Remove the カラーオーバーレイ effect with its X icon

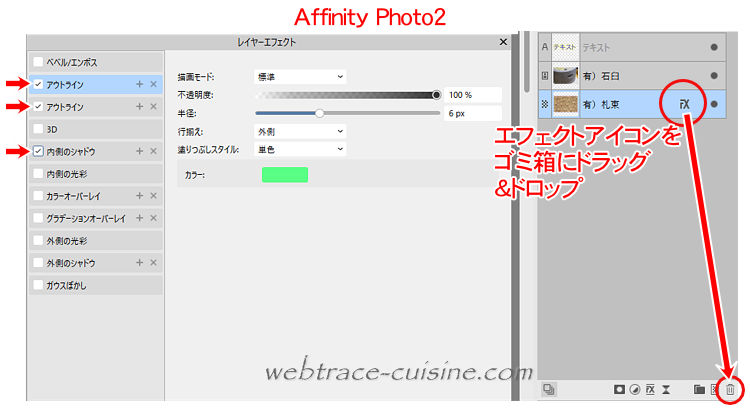click(x=153, y=196)
